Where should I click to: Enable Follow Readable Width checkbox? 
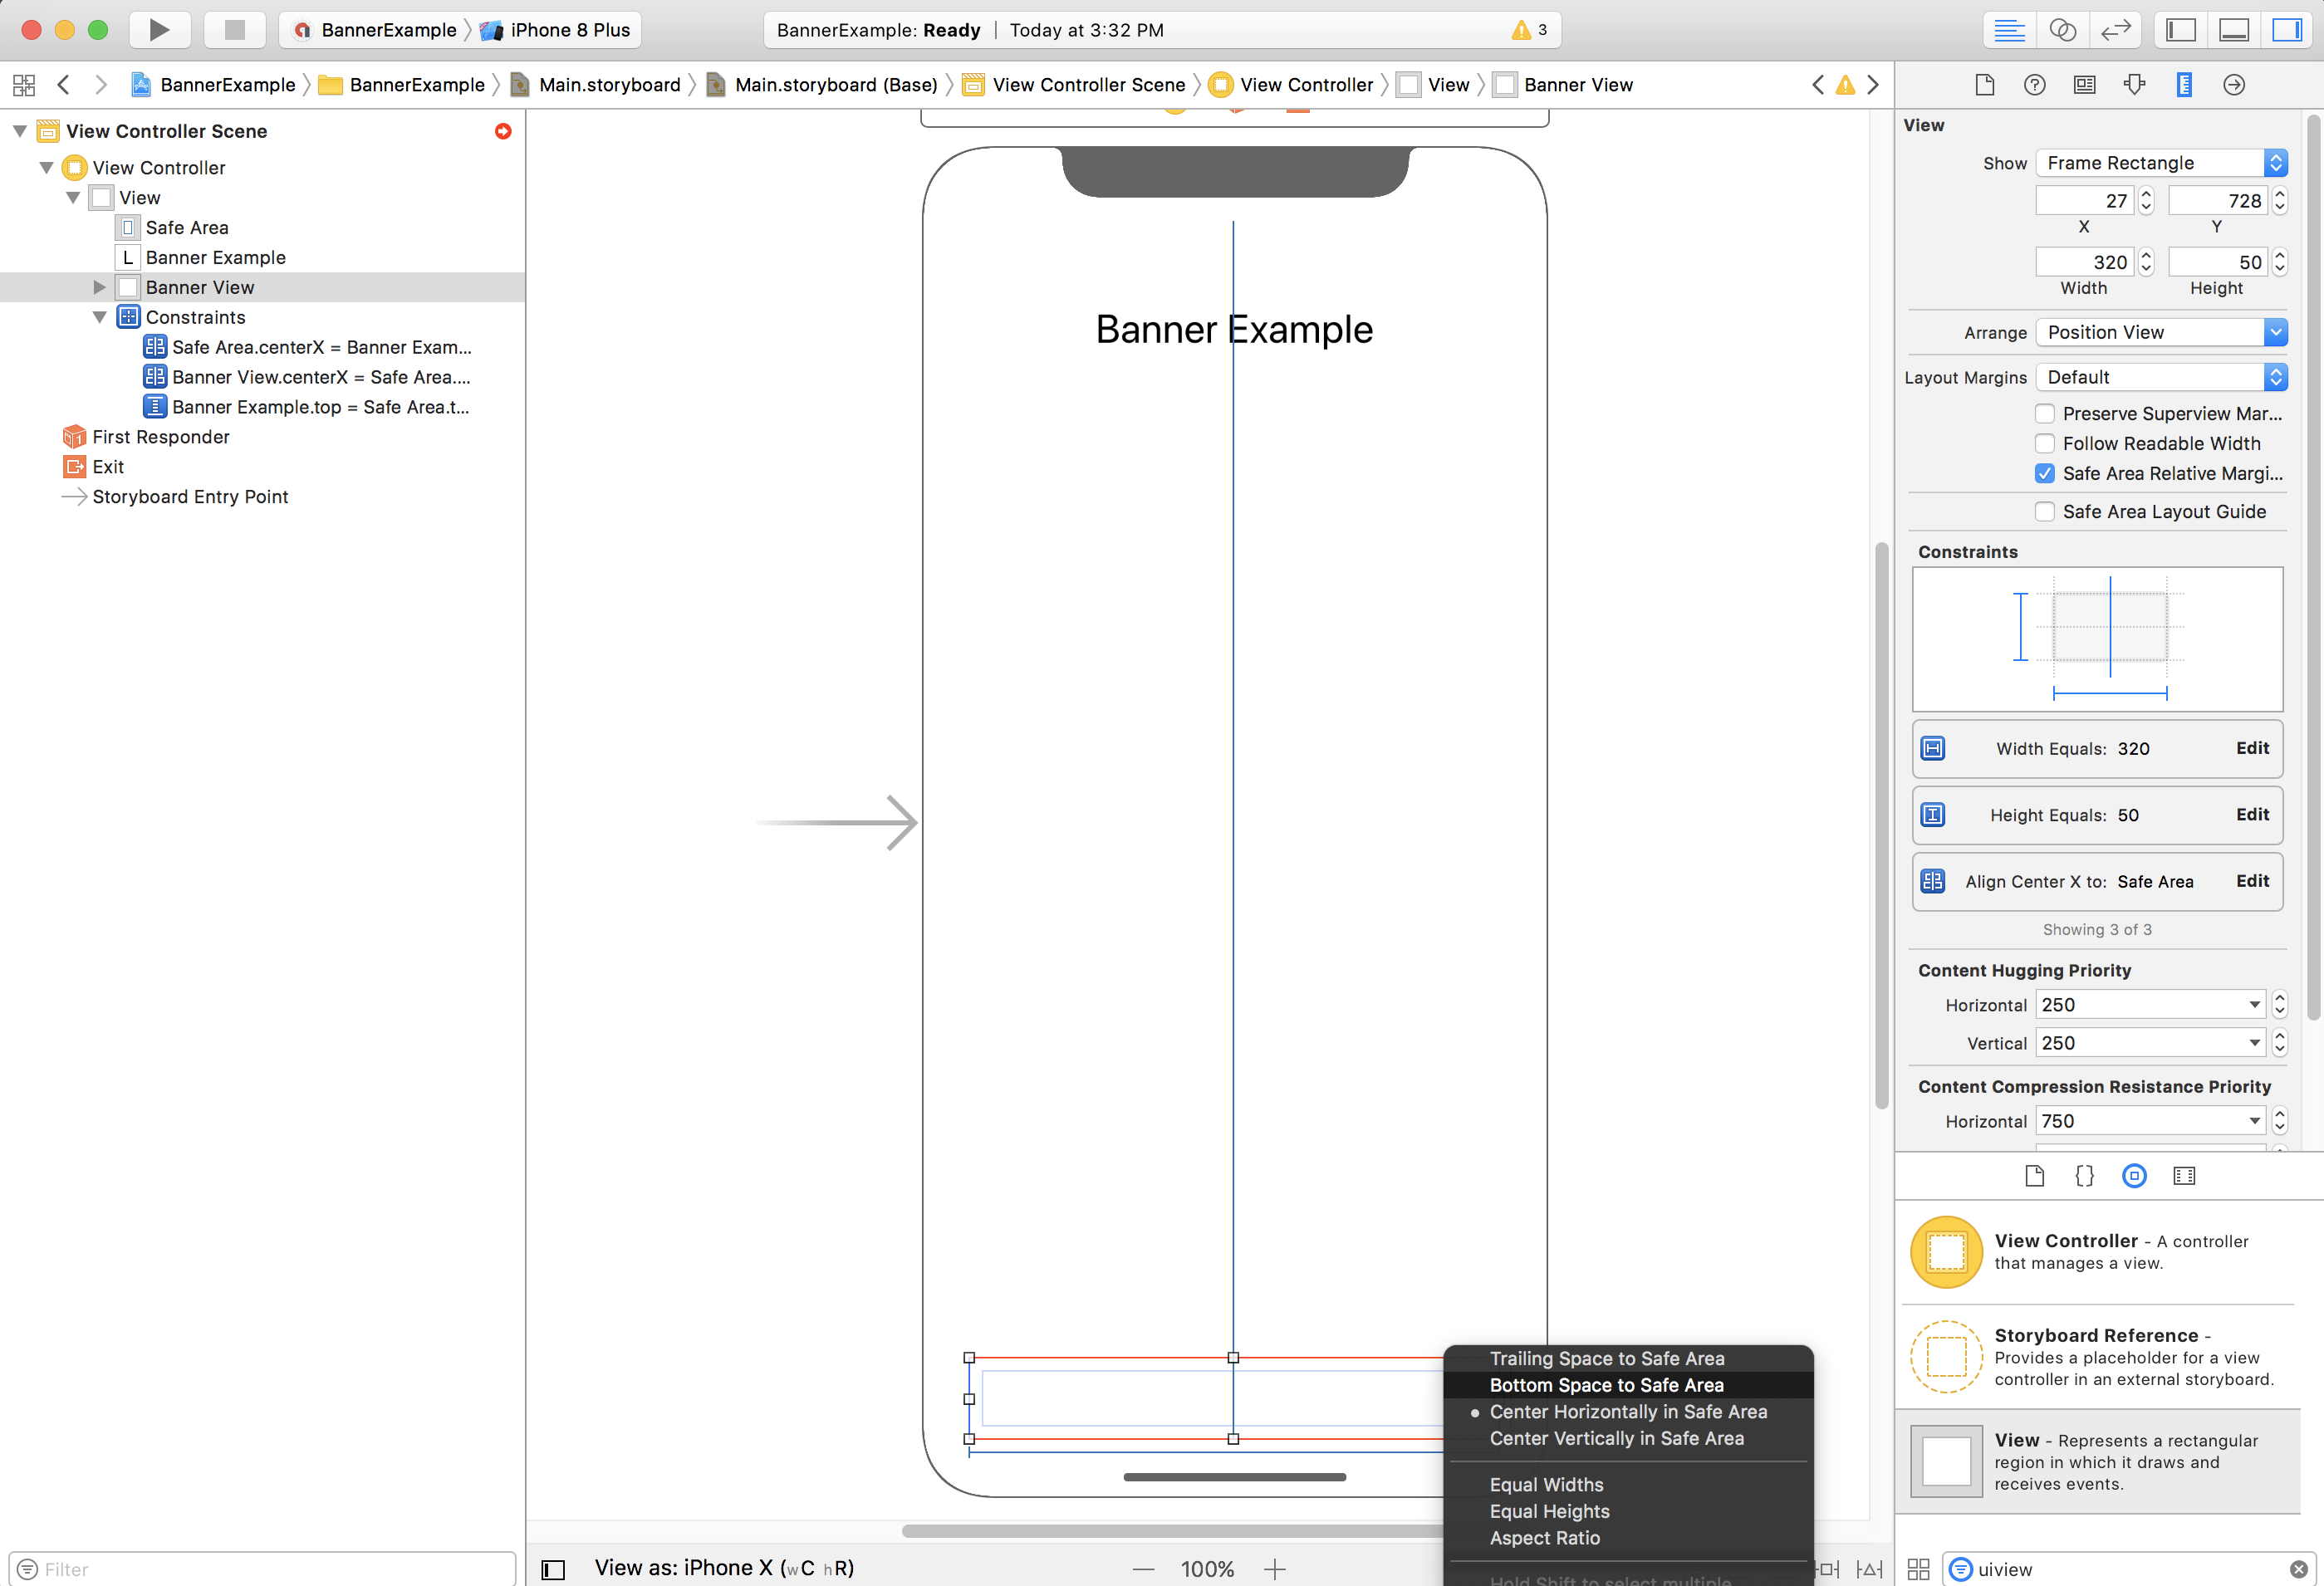(2045, 443)
